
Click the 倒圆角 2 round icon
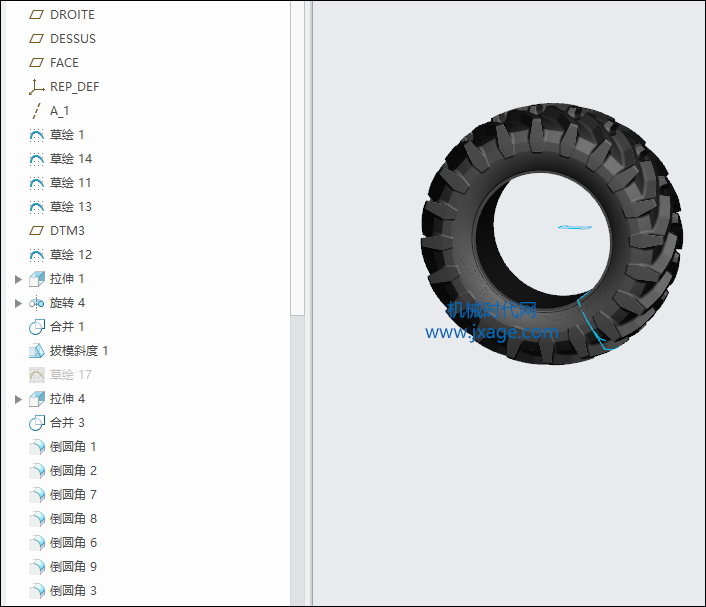tap(37, 471)
